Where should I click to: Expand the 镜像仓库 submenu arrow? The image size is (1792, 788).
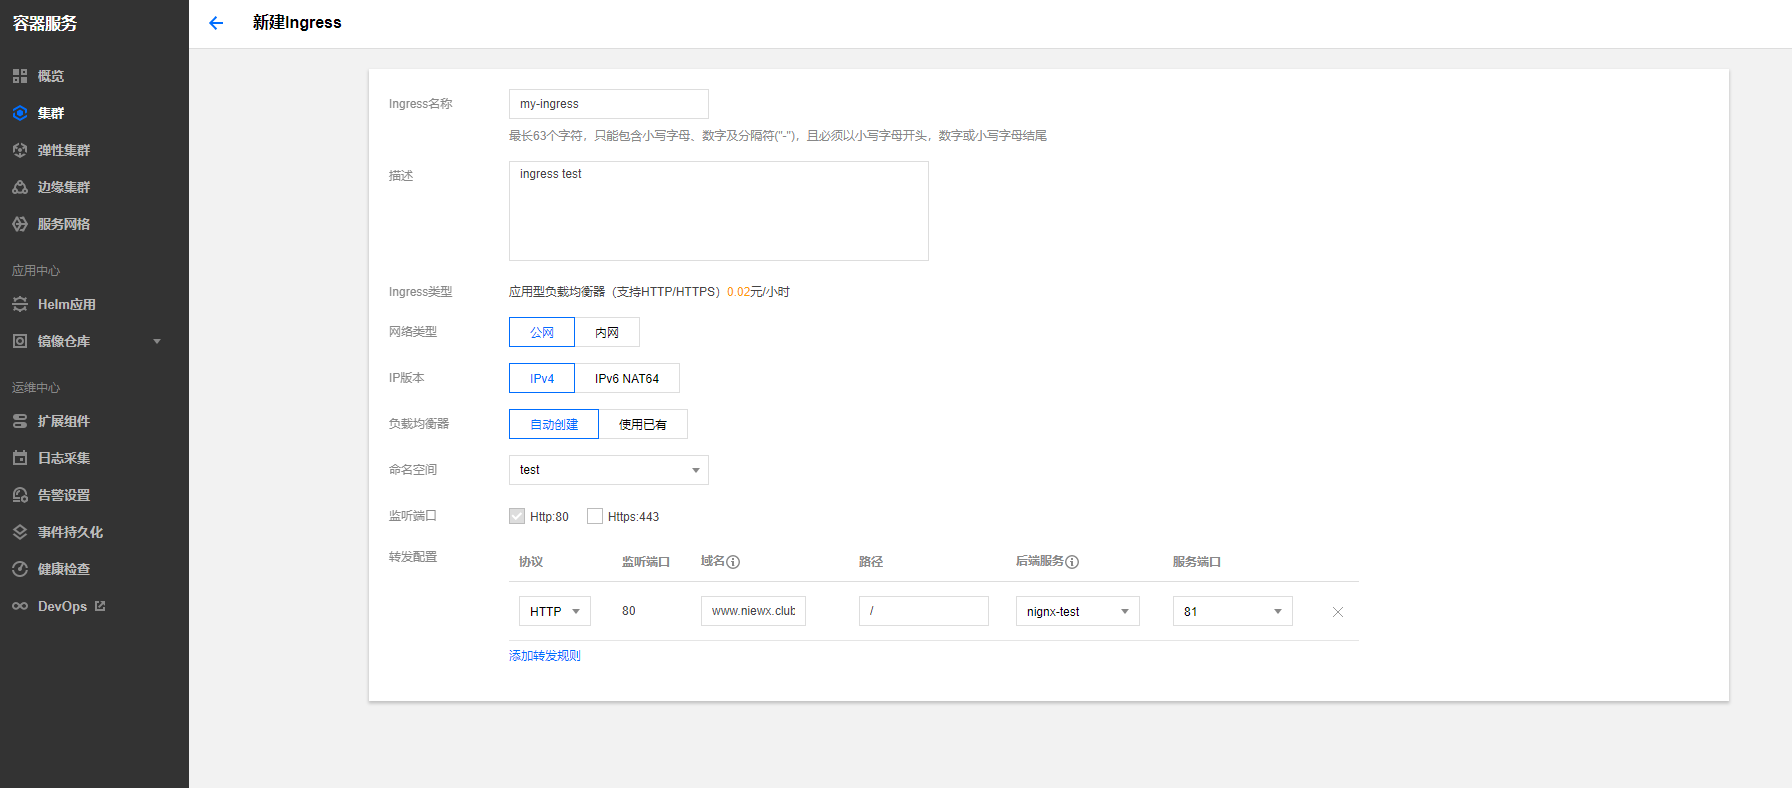coord(157,341)
